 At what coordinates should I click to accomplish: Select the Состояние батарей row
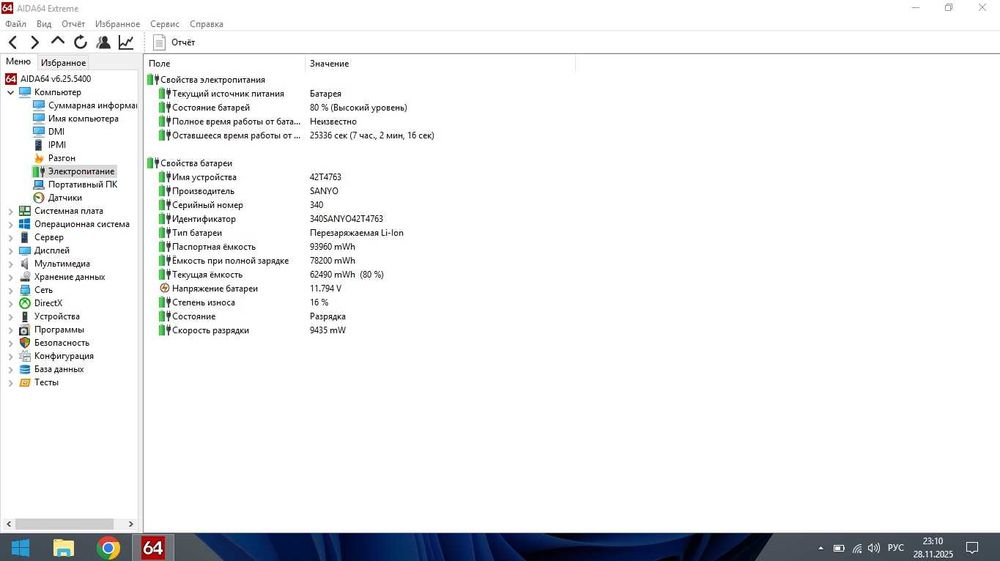point(360,108)
